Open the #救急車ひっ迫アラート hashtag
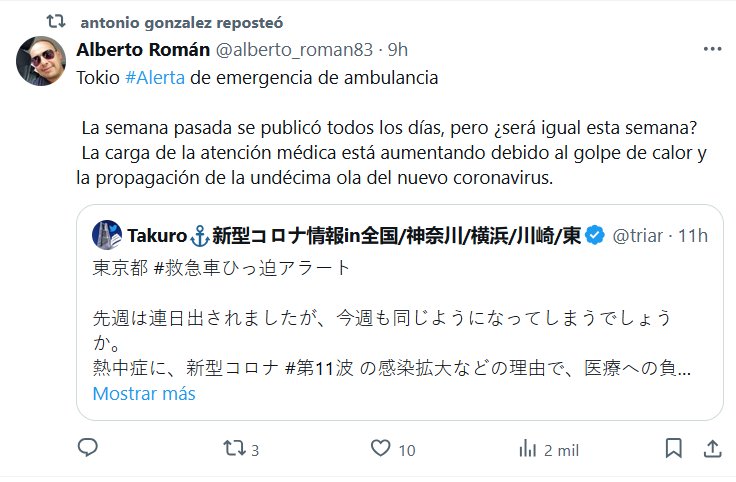 [x=252, y=268]
